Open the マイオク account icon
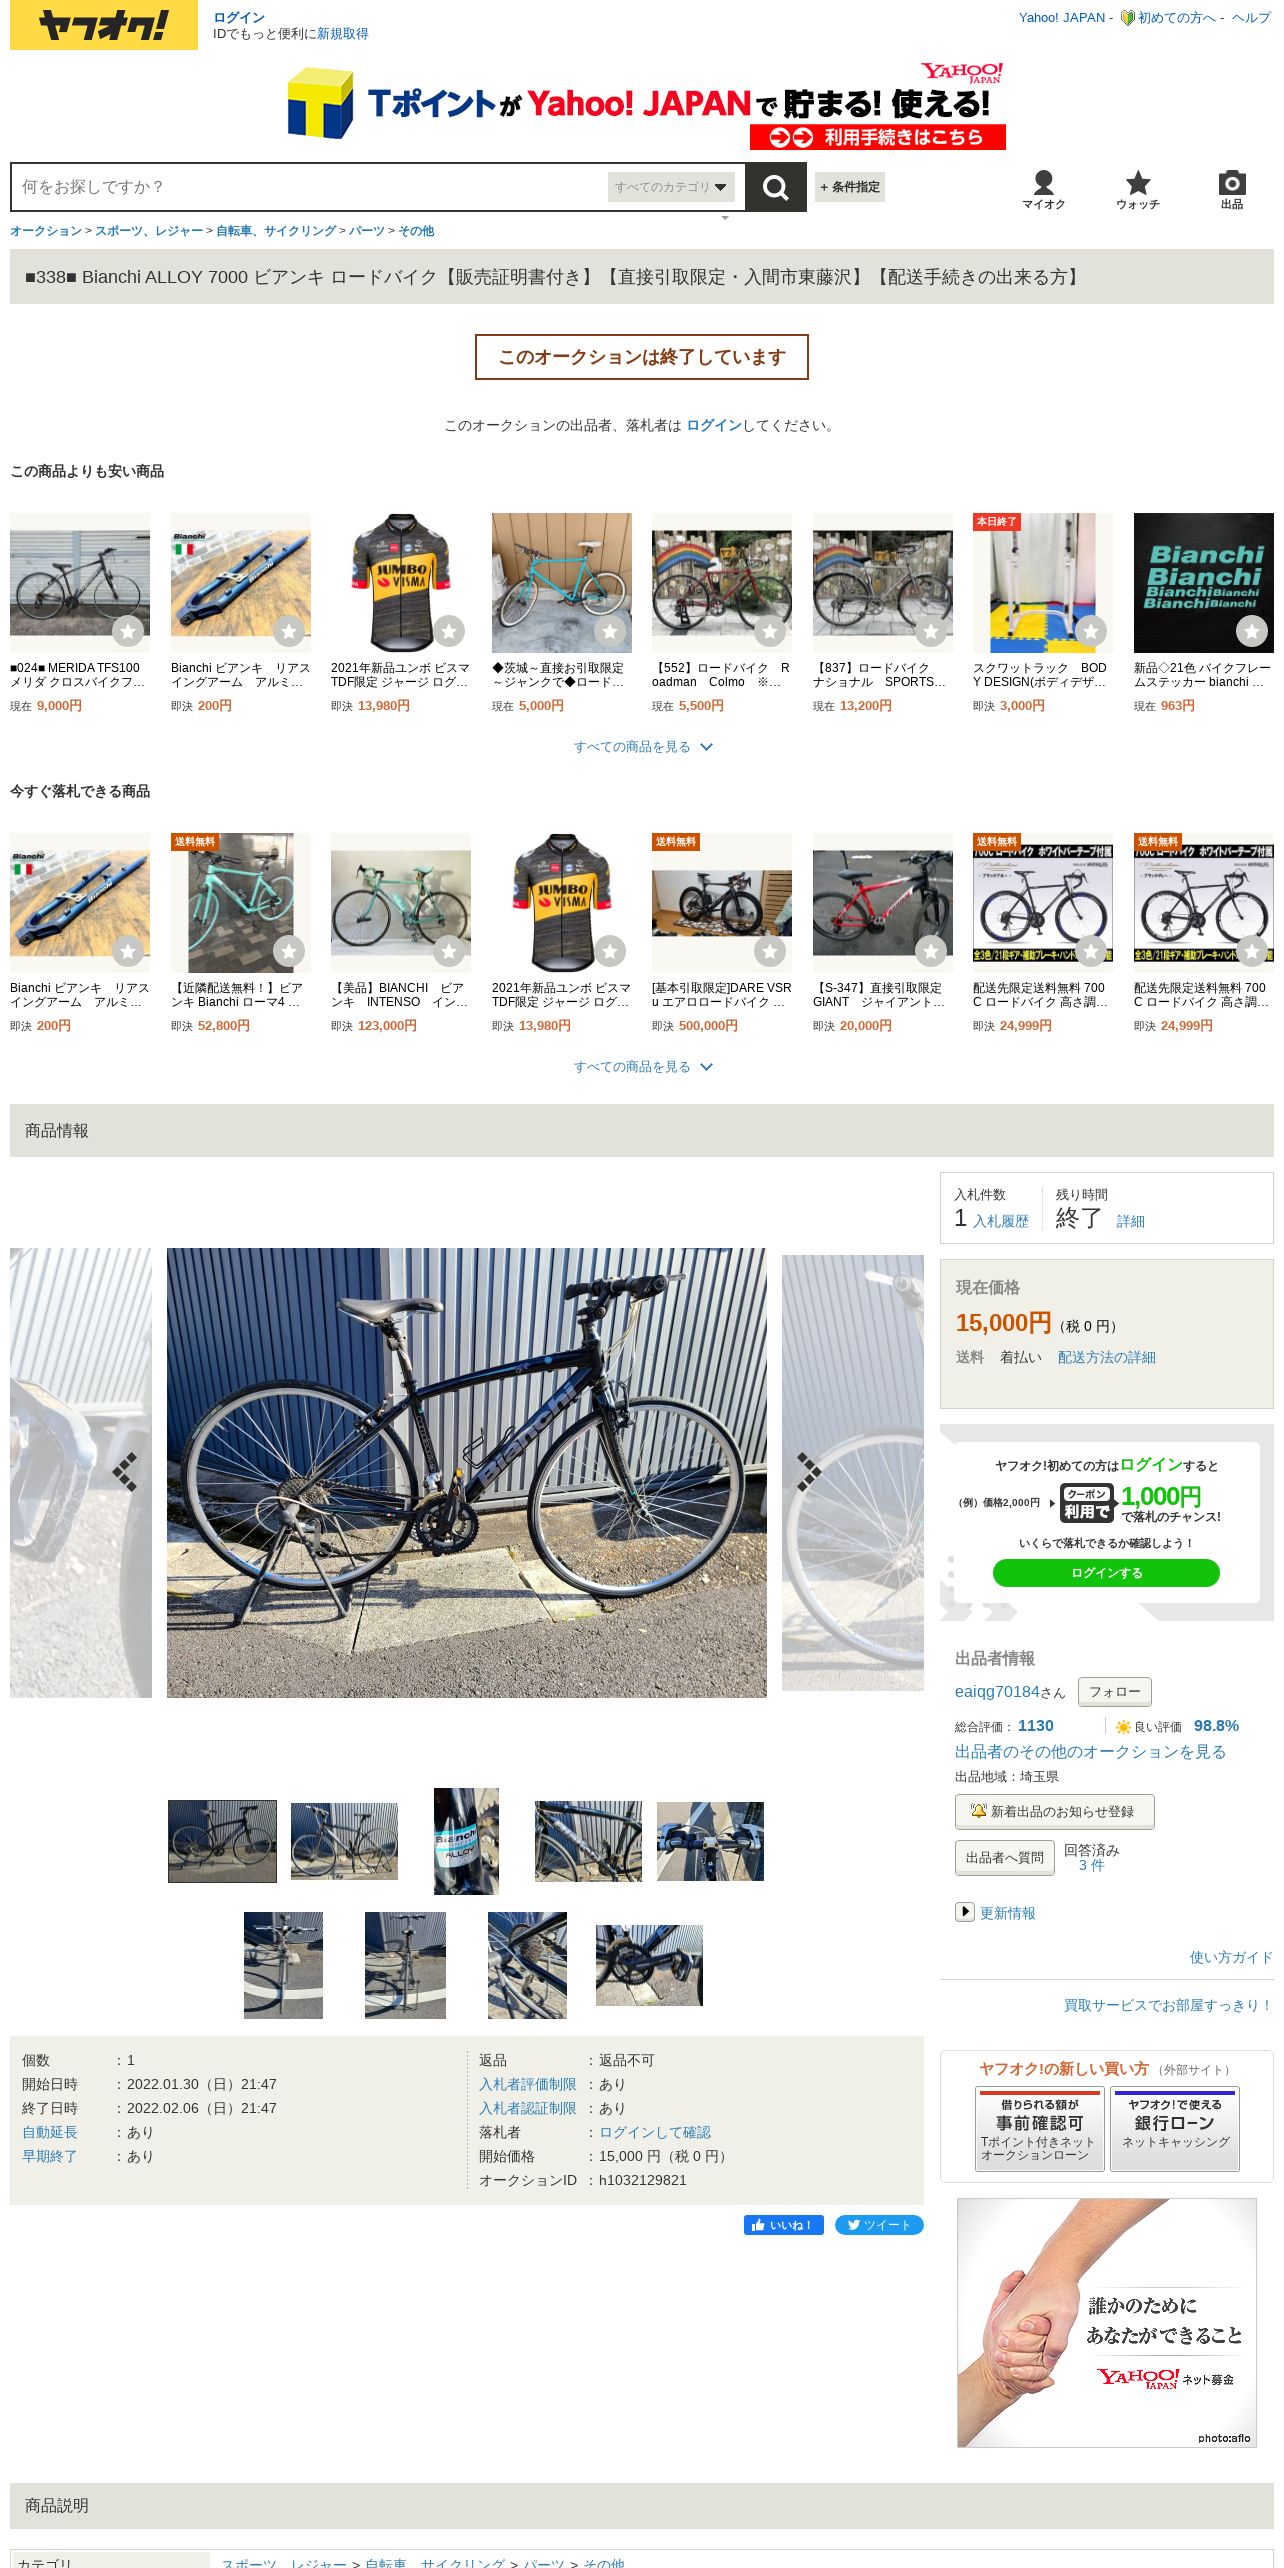 pos(1043,189)
